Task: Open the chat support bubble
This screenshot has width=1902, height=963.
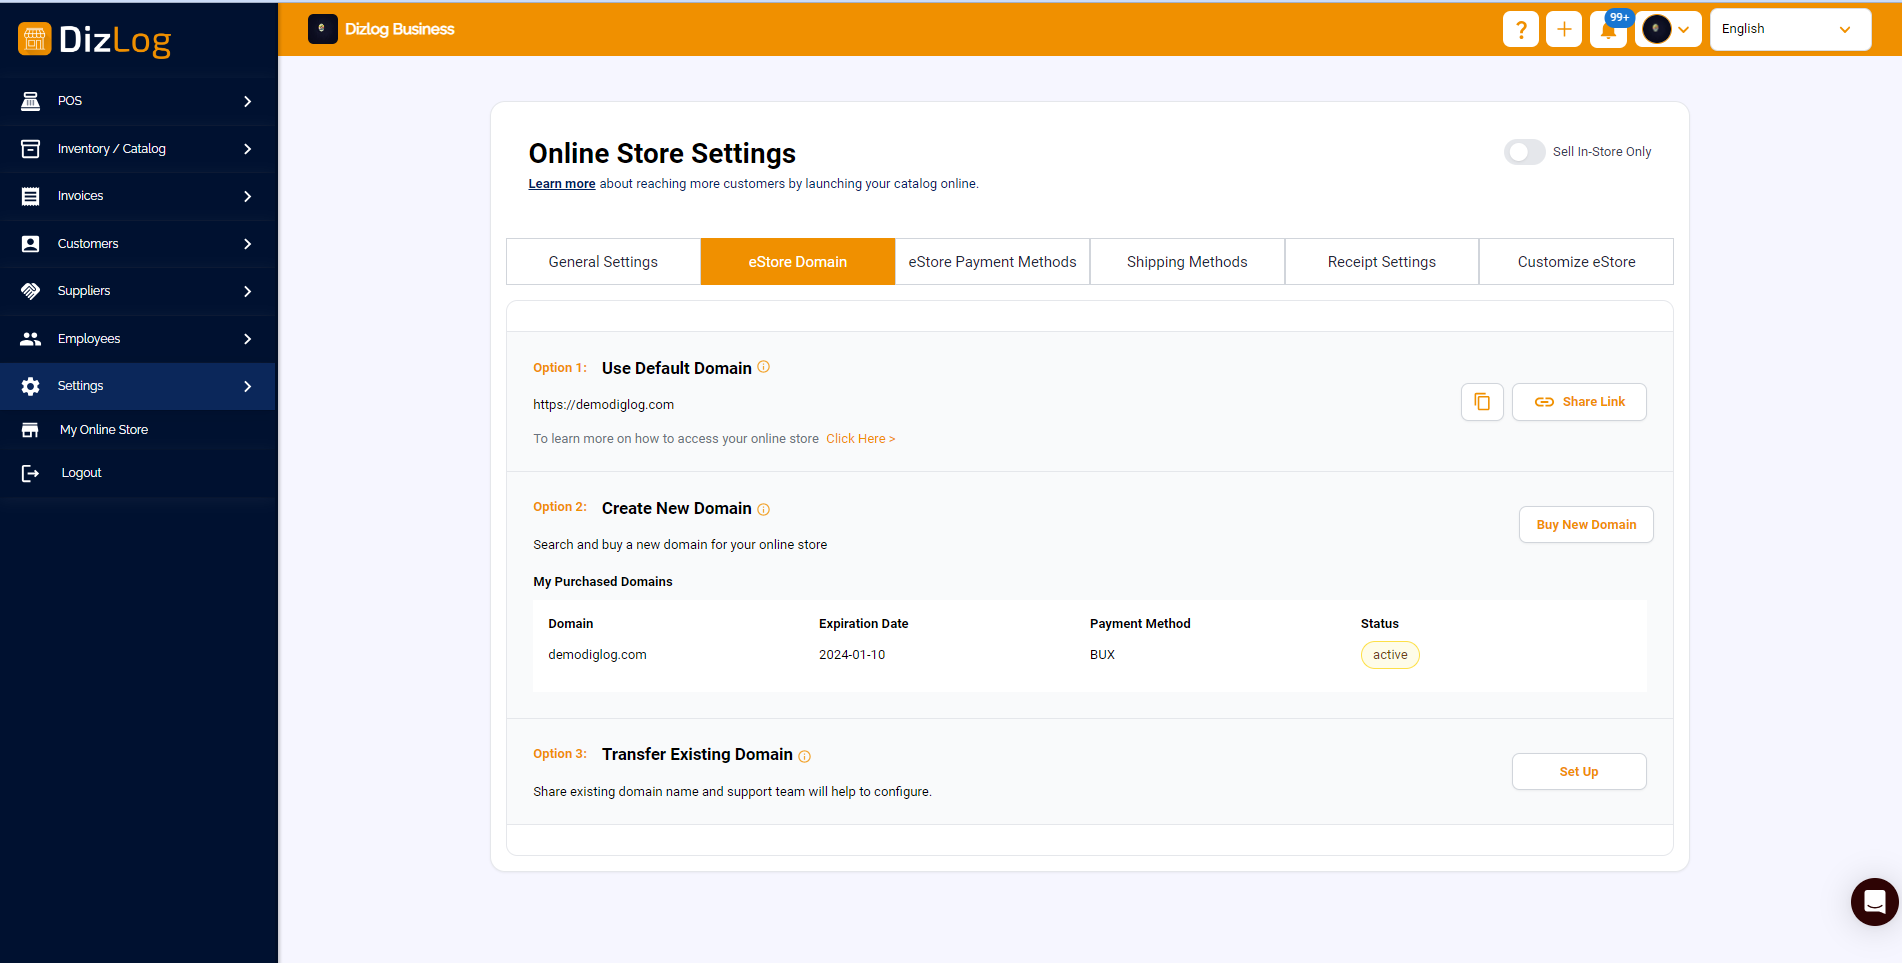Action: (x=1874, y=902)
